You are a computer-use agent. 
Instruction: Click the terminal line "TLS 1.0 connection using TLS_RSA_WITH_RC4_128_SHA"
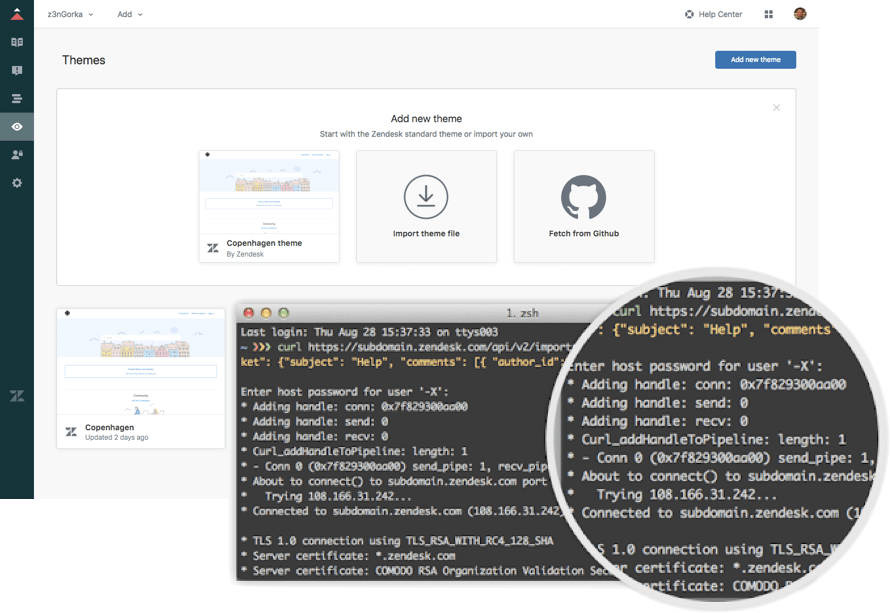397,541
